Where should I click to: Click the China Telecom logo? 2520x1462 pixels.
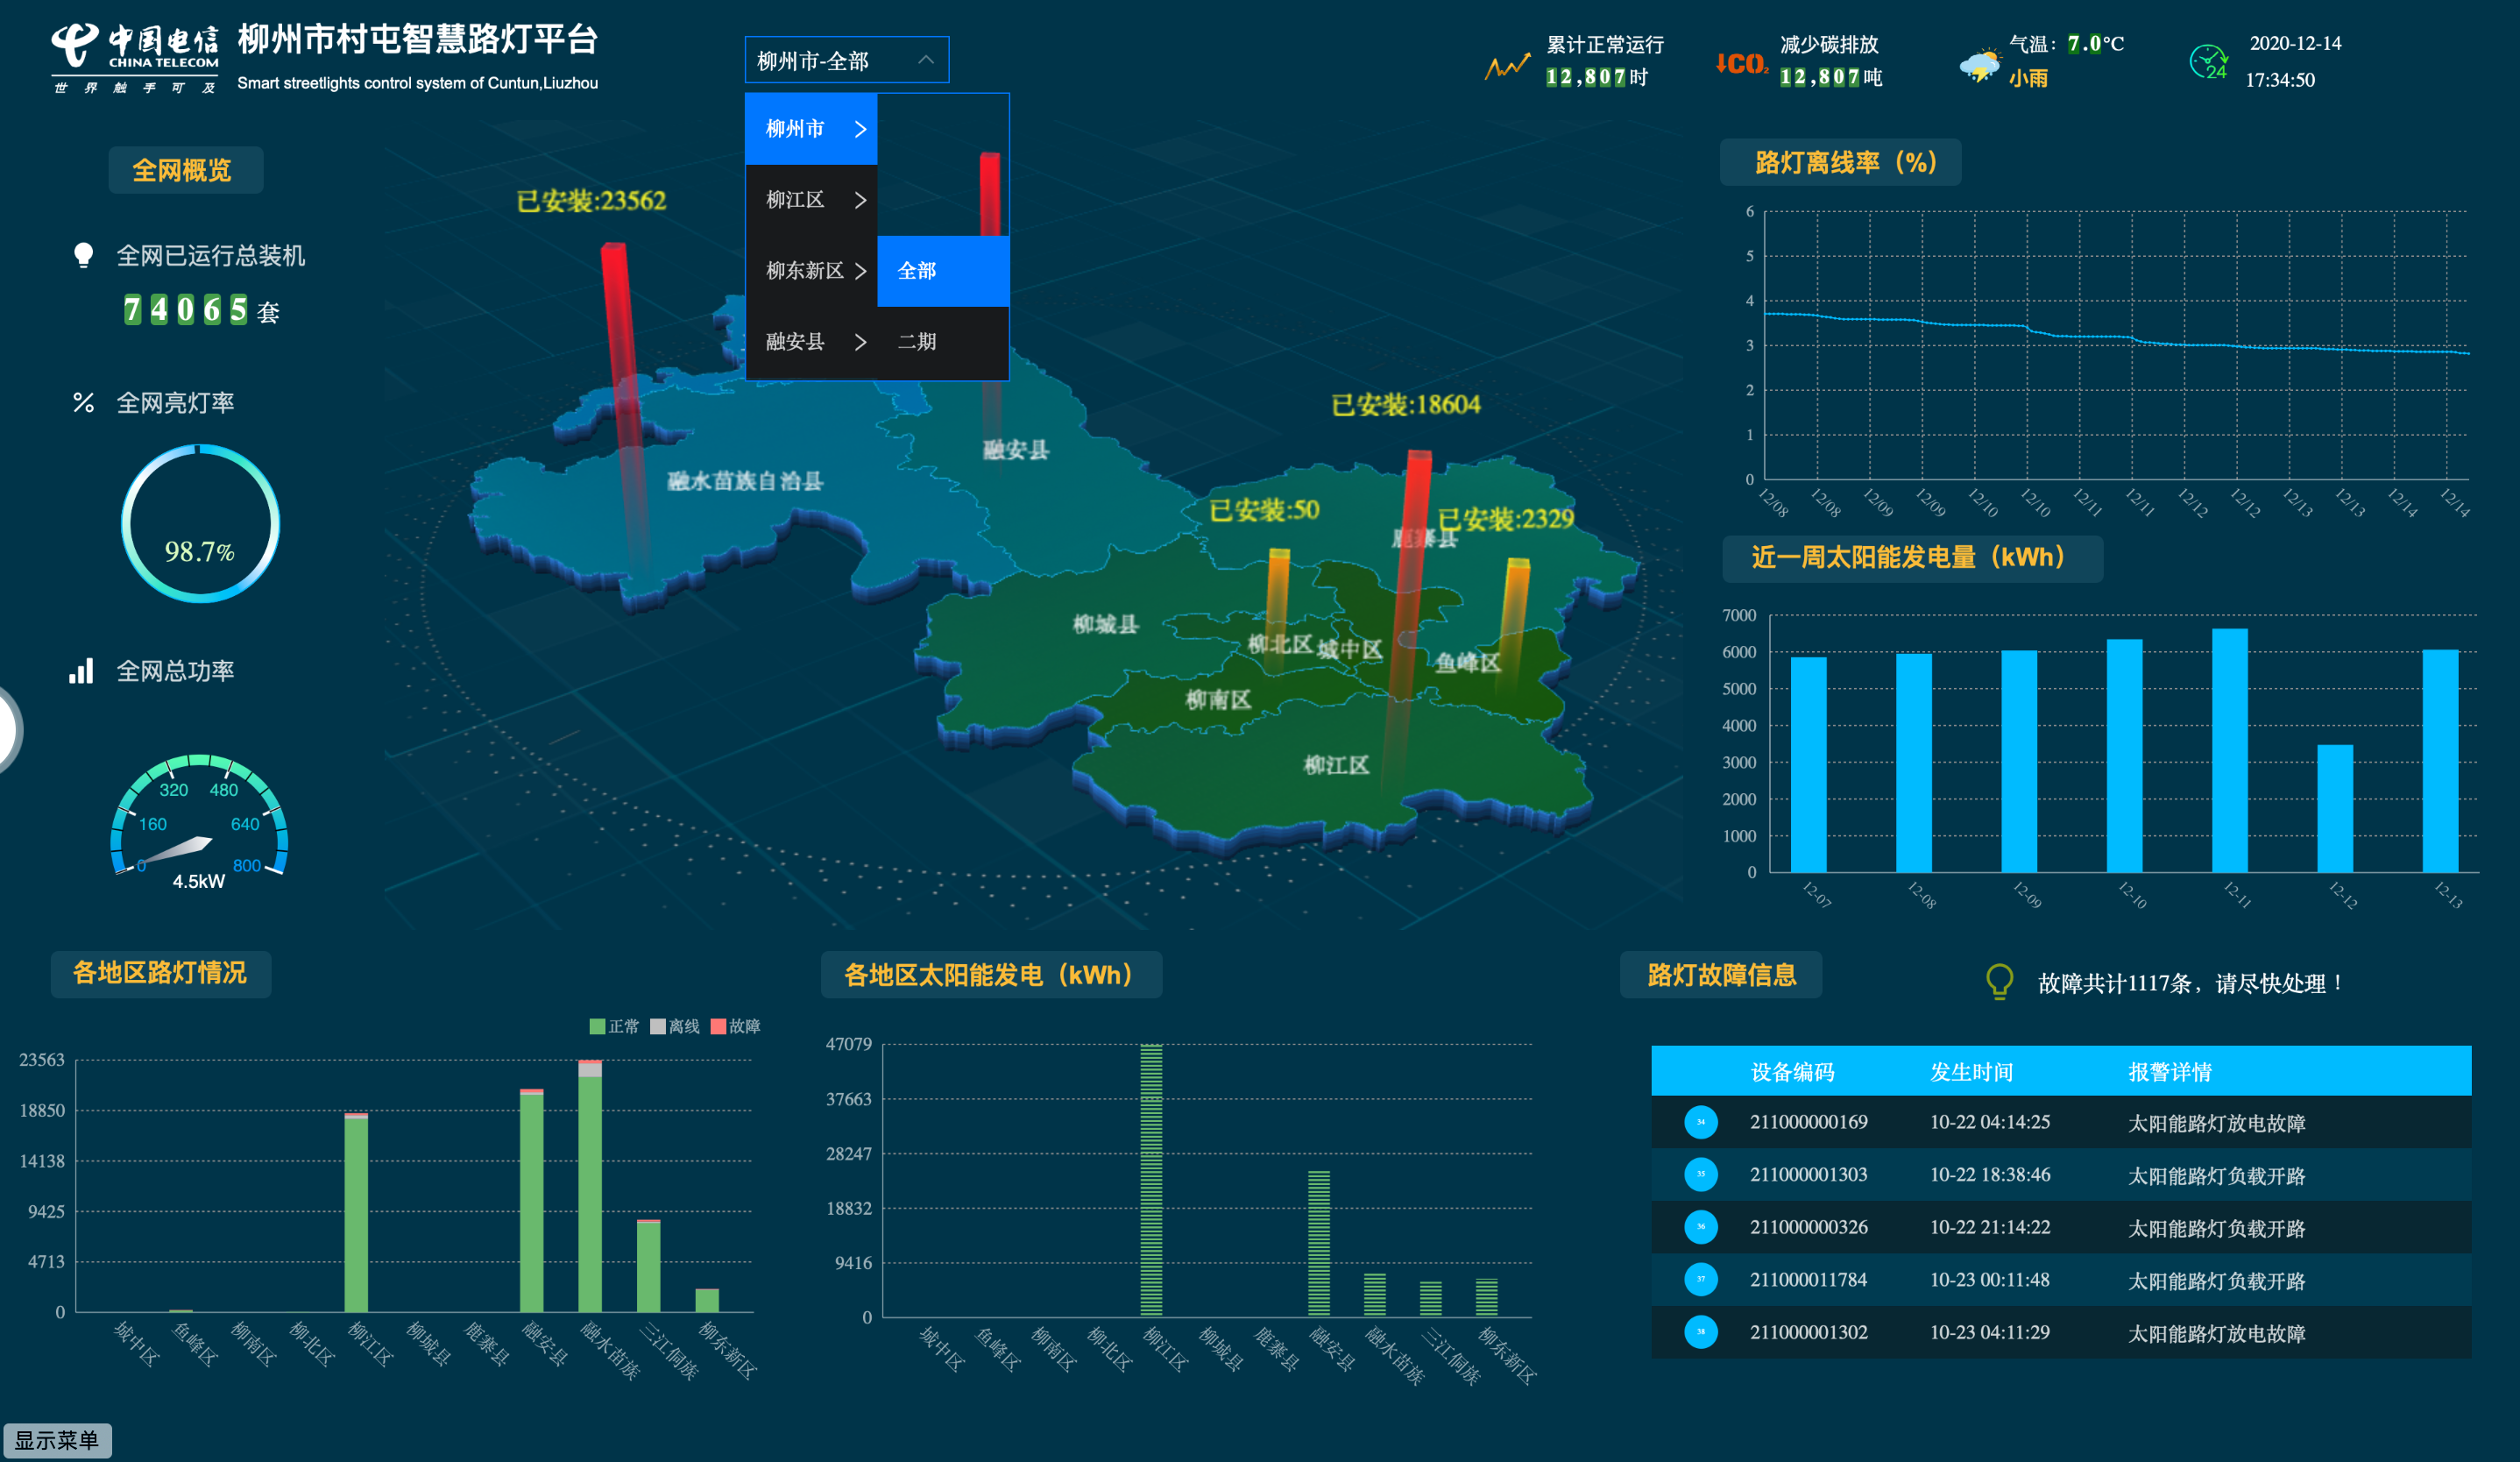click(x=135, y=58)
